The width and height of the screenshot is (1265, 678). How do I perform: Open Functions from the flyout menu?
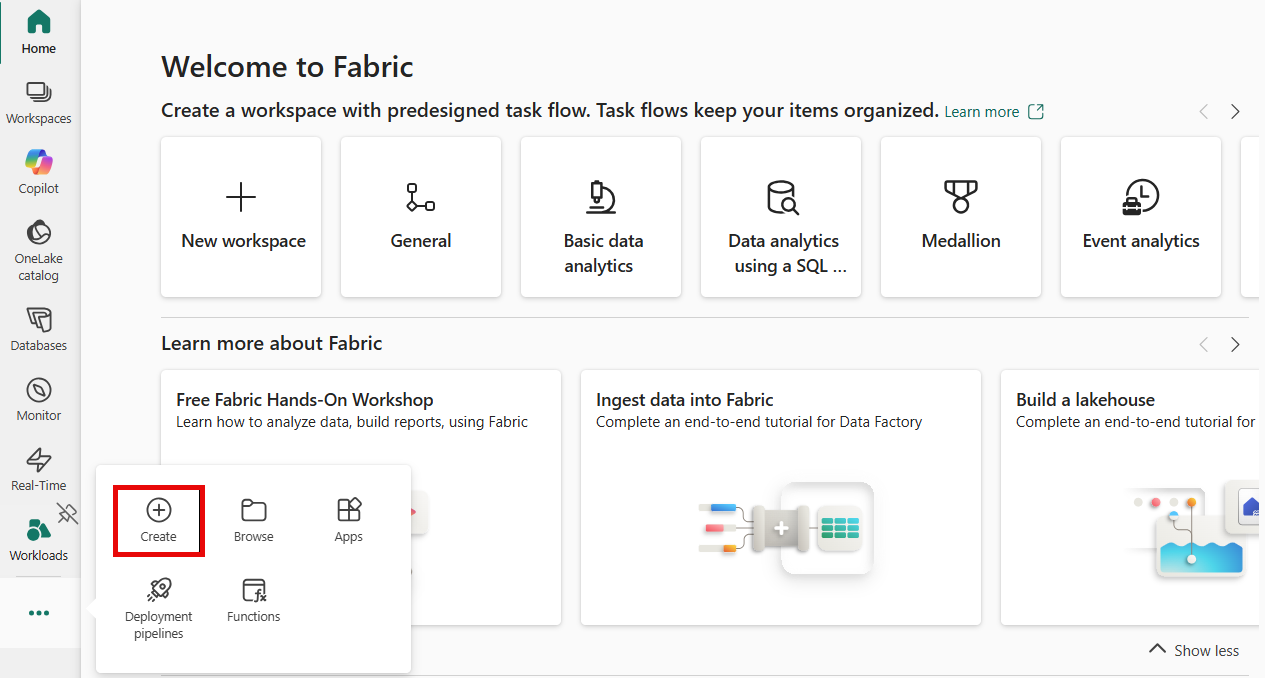[x=254, y=601]
